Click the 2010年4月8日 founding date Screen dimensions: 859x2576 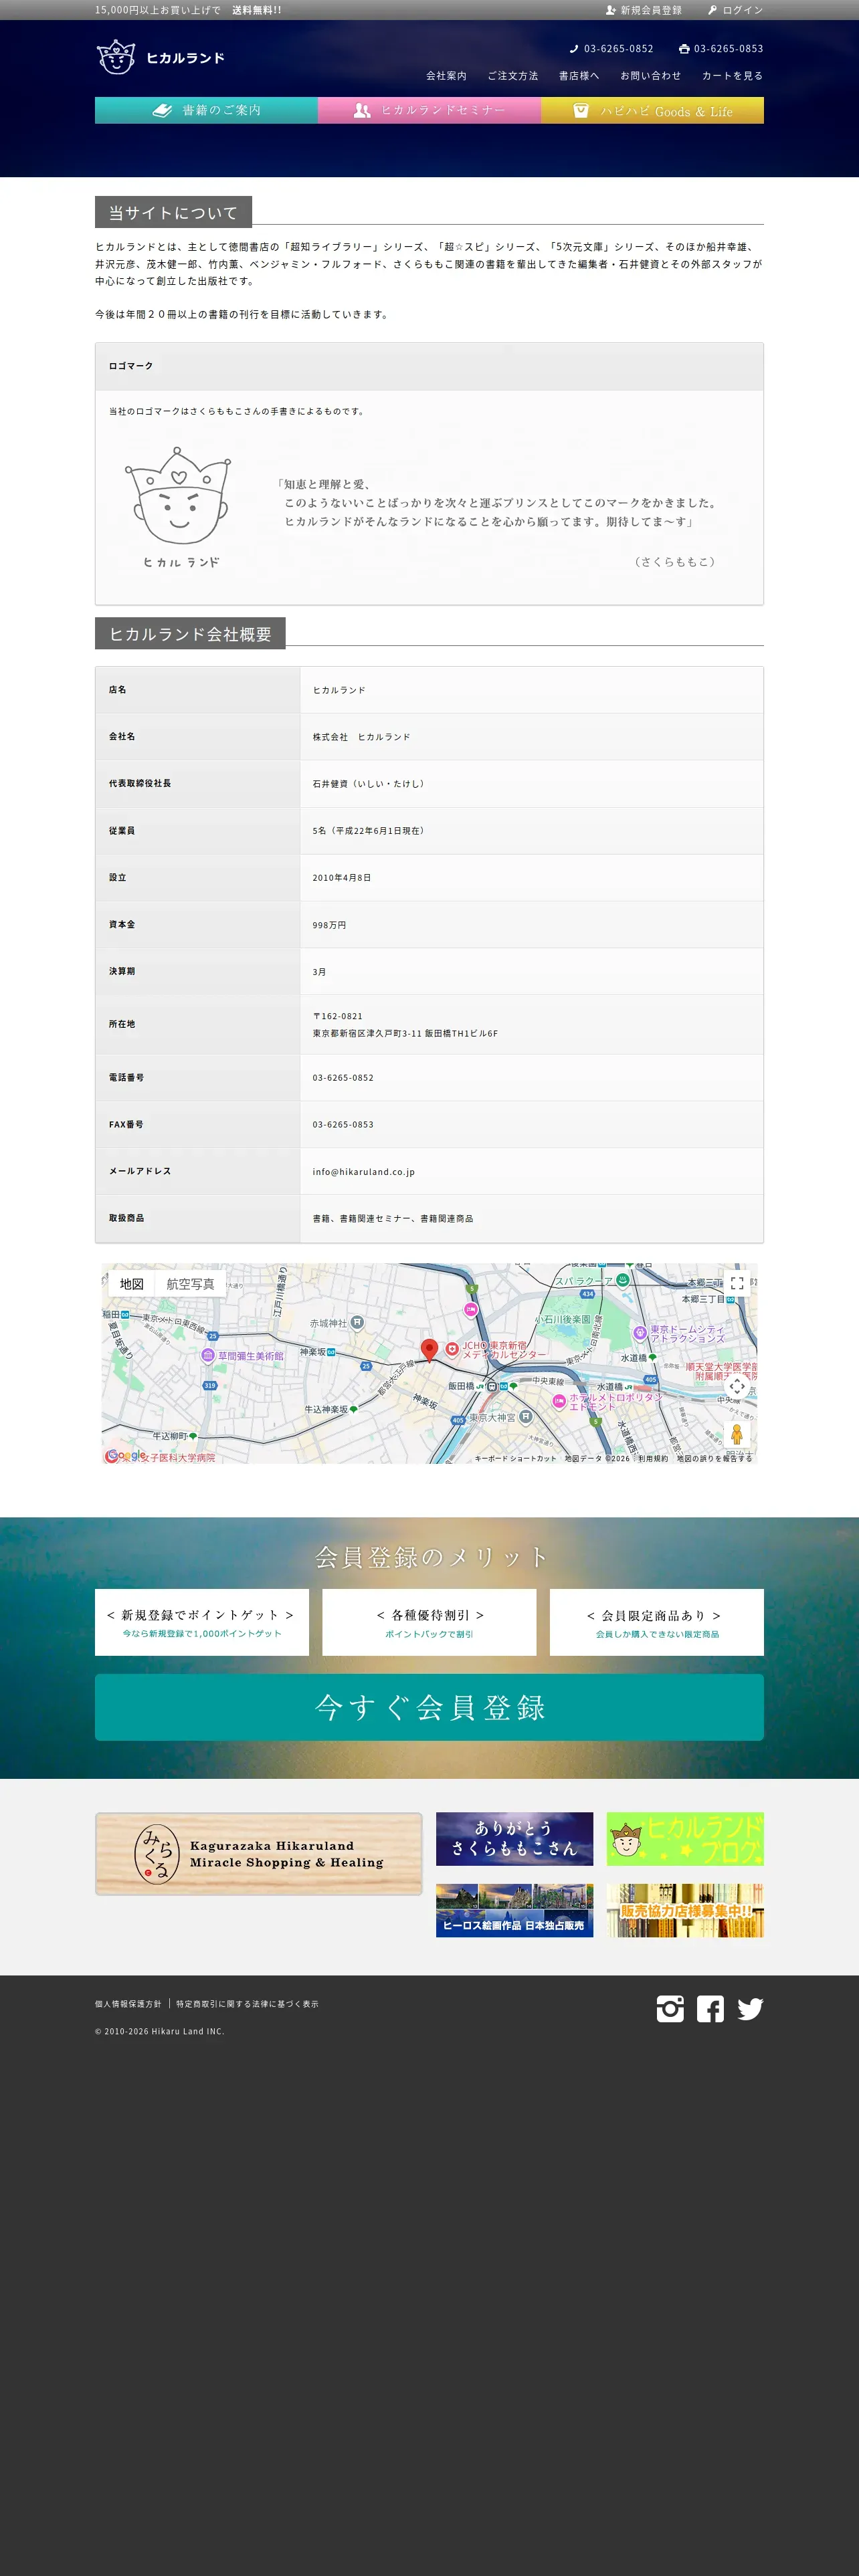click(341, 877)
